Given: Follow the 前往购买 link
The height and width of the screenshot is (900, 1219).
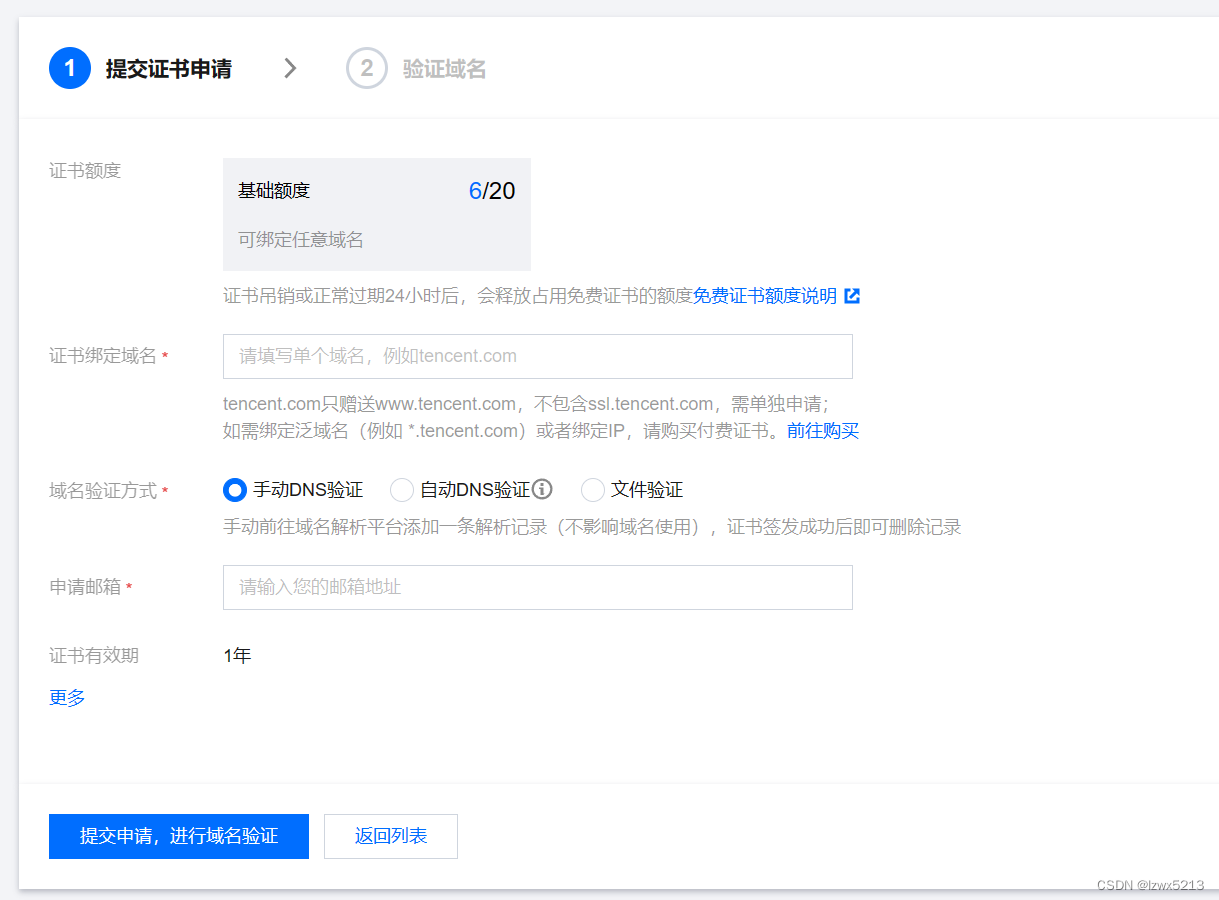Looking at the screenshot, I should point(823,431).
